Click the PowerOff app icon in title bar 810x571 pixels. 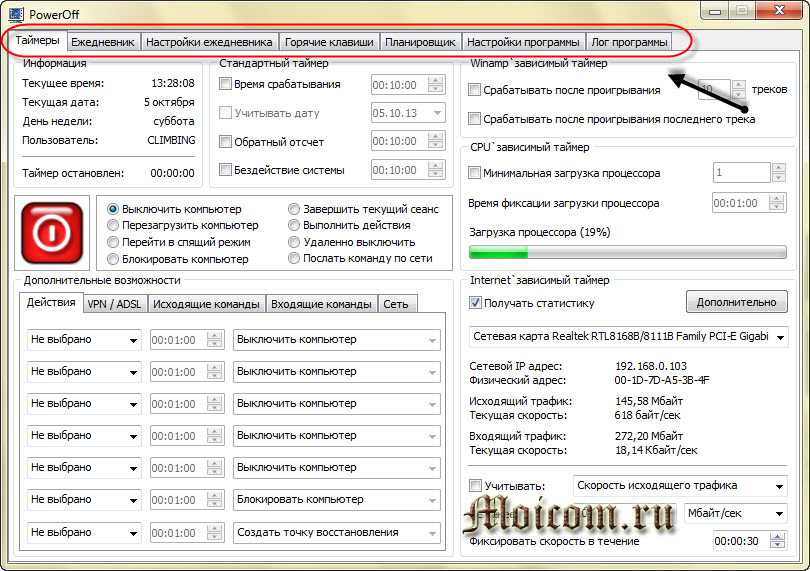coord(13,11)
